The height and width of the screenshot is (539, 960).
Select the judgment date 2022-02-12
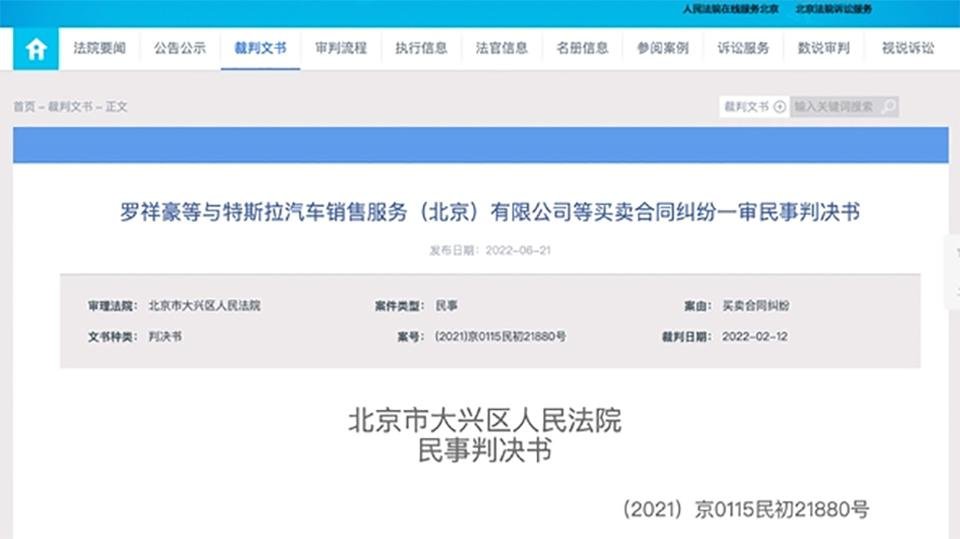coord(755,336)
